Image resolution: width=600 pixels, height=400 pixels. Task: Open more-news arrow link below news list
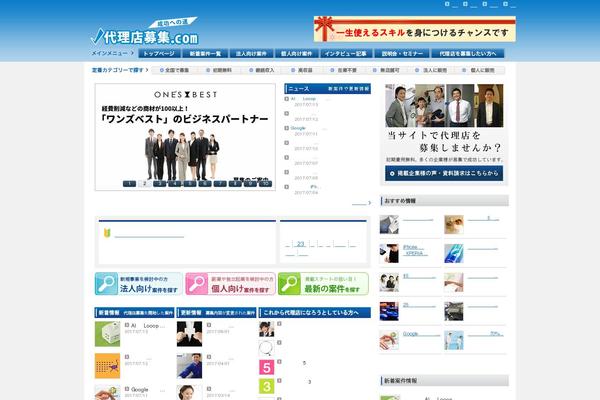361,203
